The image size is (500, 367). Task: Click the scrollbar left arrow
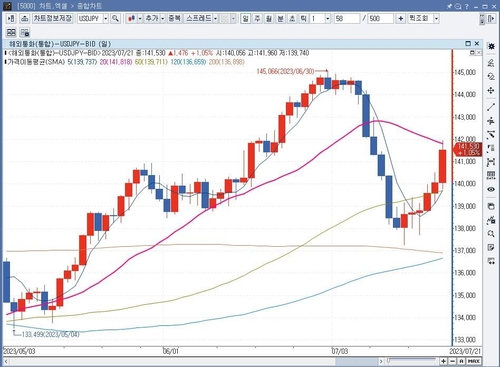click(6, 361)
